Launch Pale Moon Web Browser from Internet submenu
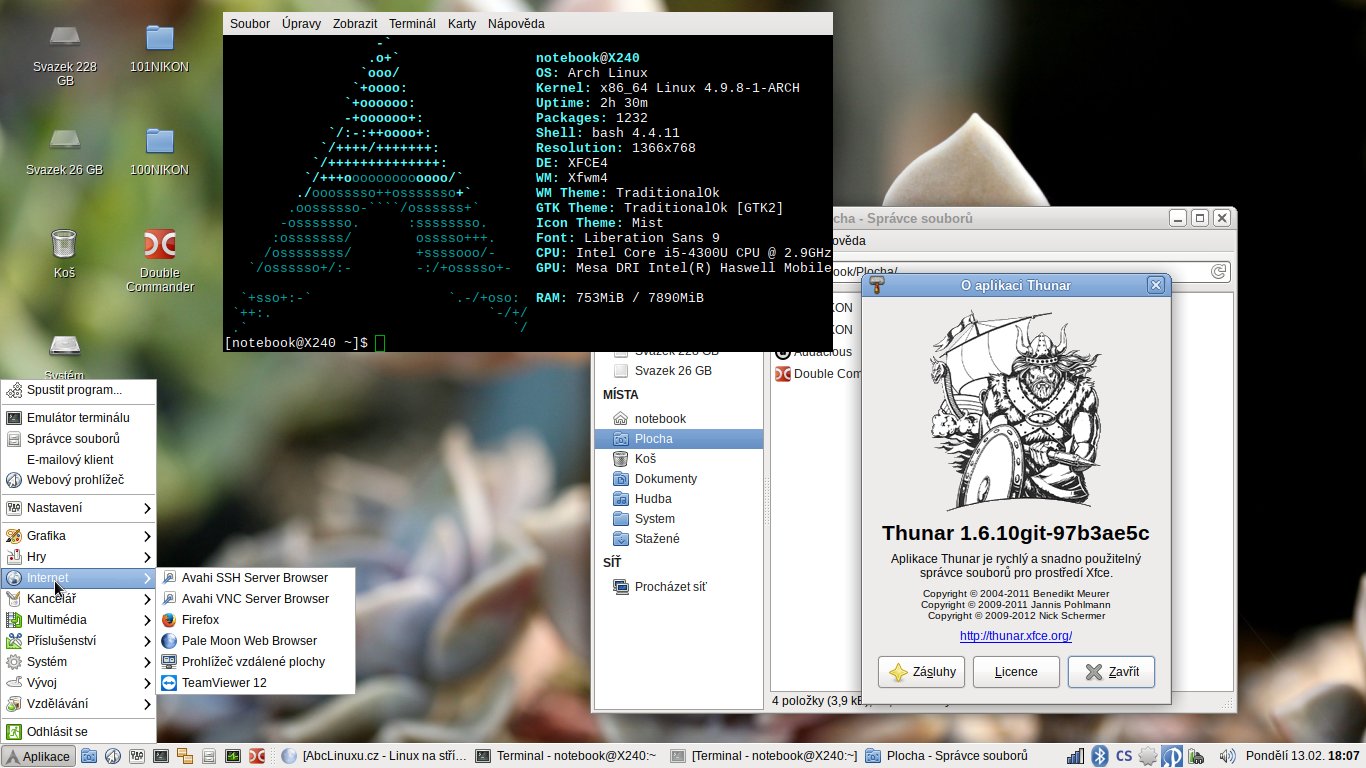The width and height of the screenshot is (1366, 768). (256, 641)
